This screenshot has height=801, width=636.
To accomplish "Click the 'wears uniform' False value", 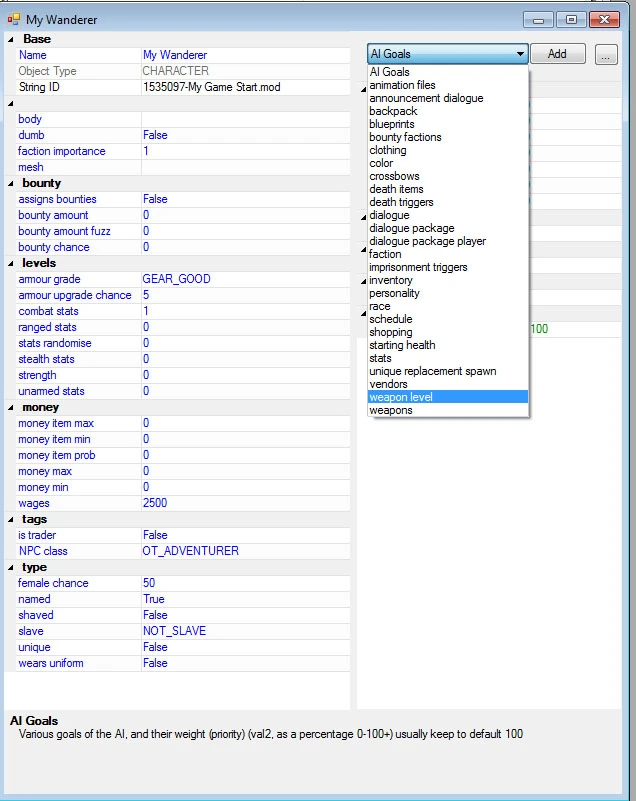I will 155,663.
